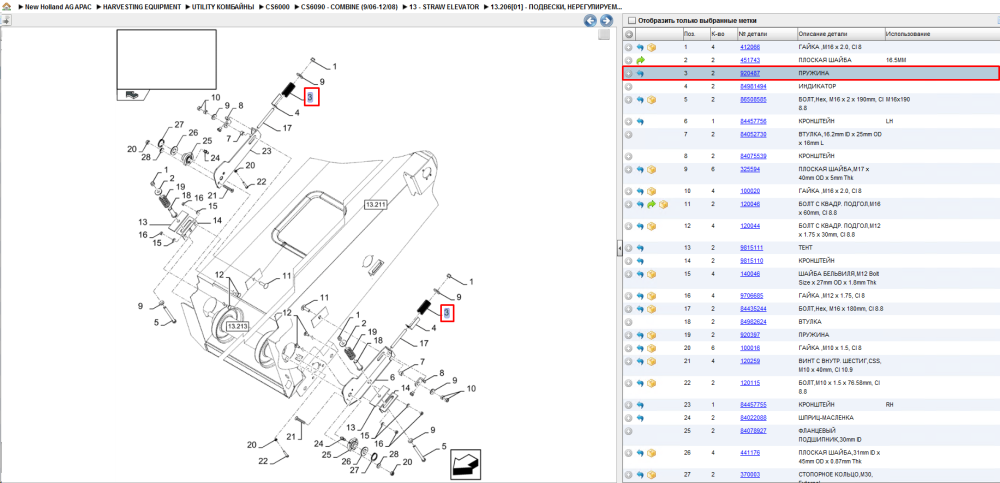Click the blue arrow icon for part 100020

pos(640,191)
